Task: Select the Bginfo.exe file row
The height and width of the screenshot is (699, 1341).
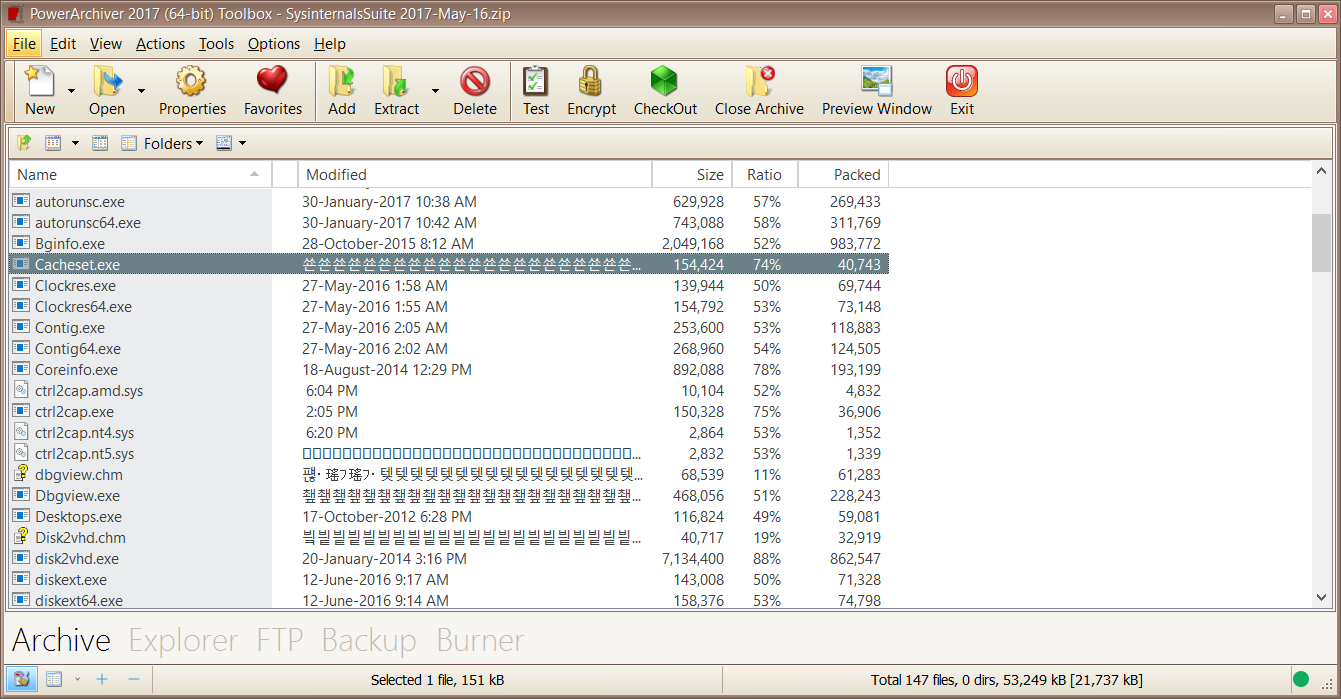Action: [449, 243]
